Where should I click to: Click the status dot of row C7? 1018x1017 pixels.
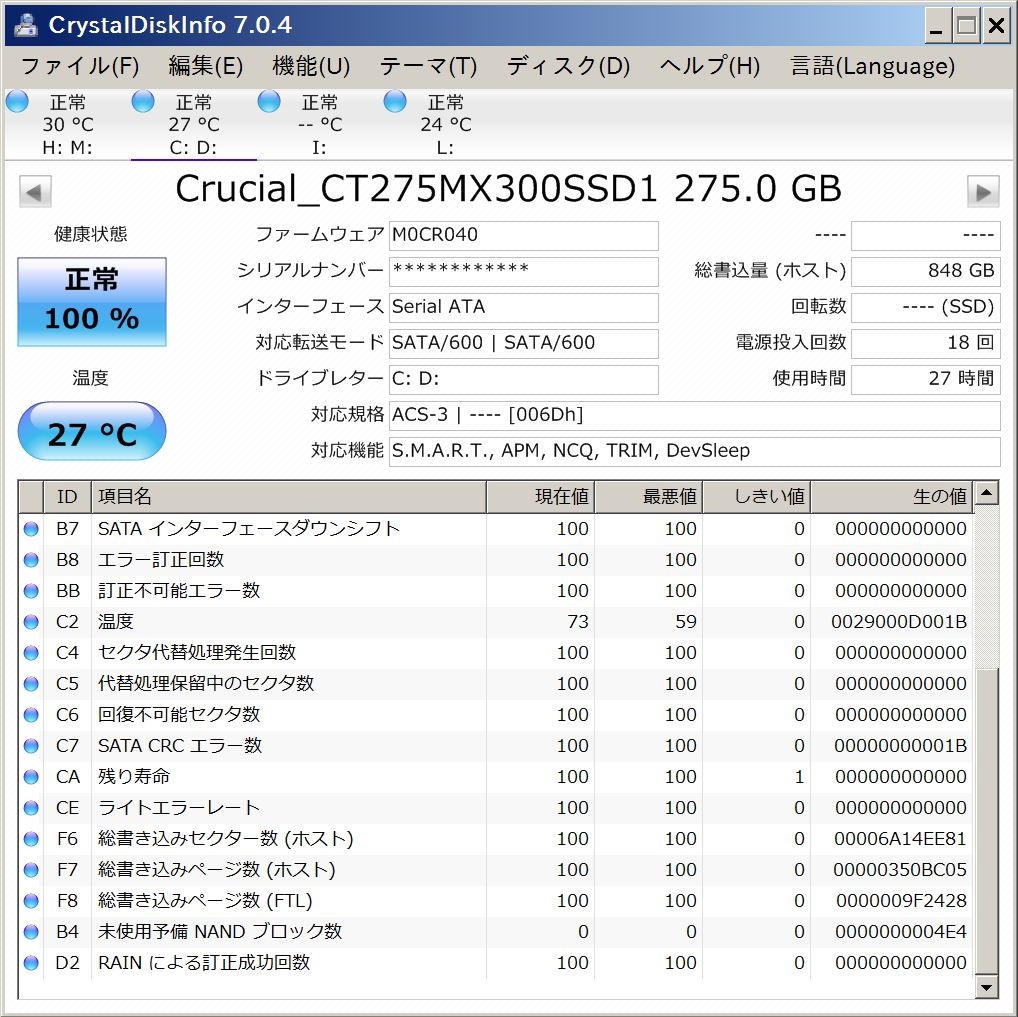31,746
